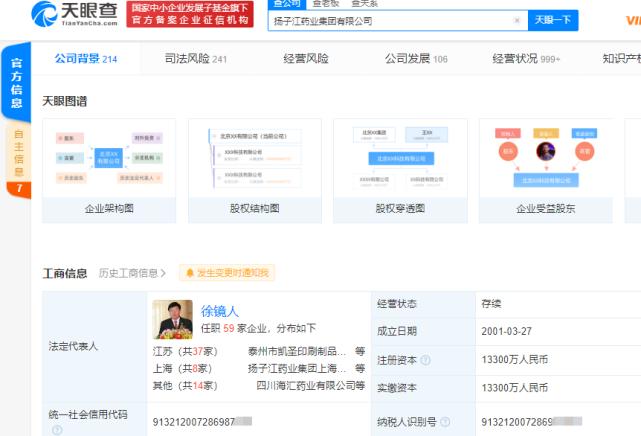Click 江苏 (共37家) region entry
The image size is (641, 436).
185,351
